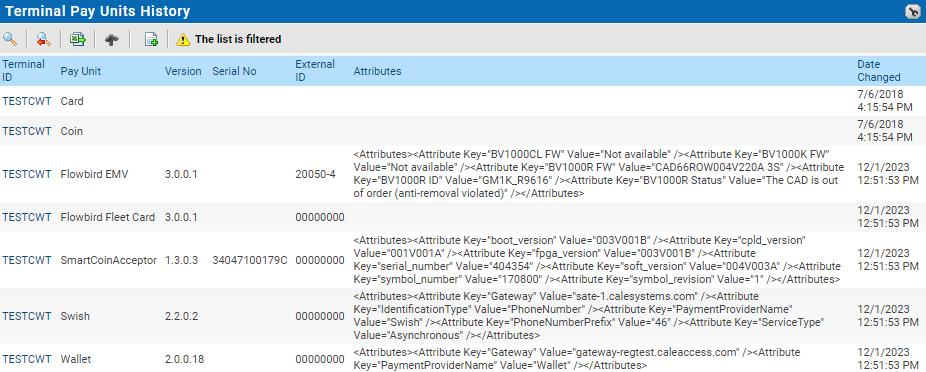
Task: Sort by Date Changed column header
Action: pyautogui.click(x=879, y=71)
